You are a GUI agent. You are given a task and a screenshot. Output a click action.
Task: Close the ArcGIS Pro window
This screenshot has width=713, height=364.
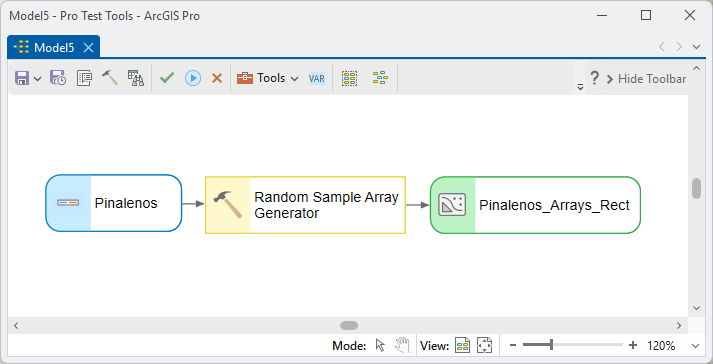click(690, 15)
